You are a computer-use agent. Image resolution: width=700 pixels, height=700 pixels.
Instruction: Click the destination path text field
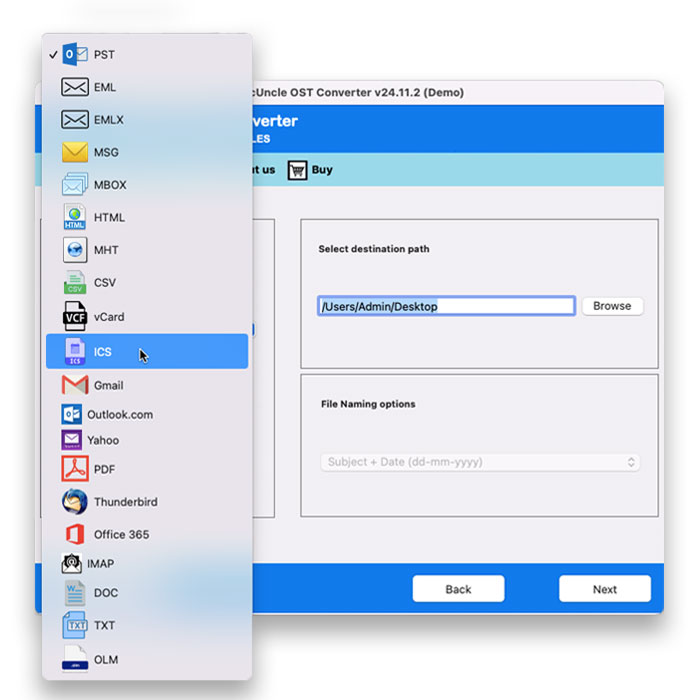coord(446,306)
